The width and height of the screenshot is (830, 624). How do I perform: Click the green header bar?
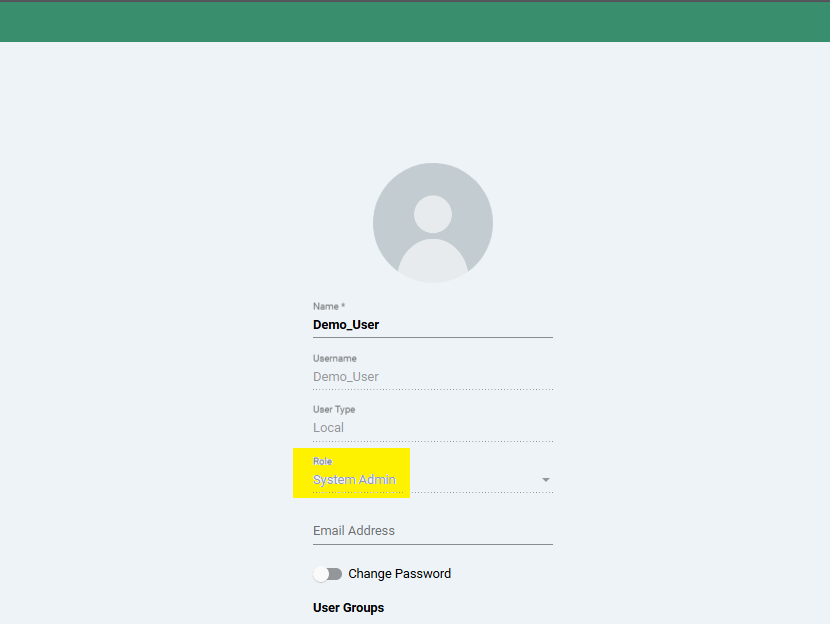415,22
